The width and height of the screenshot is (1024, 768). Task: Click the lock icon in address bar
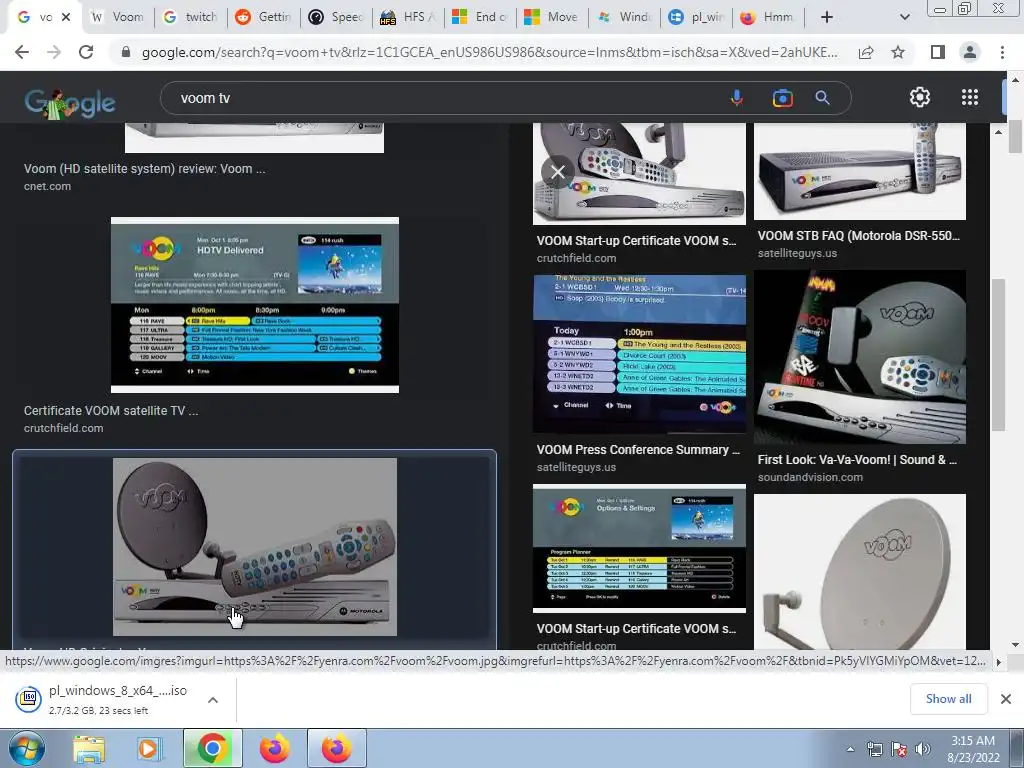[x=126, y=52]
